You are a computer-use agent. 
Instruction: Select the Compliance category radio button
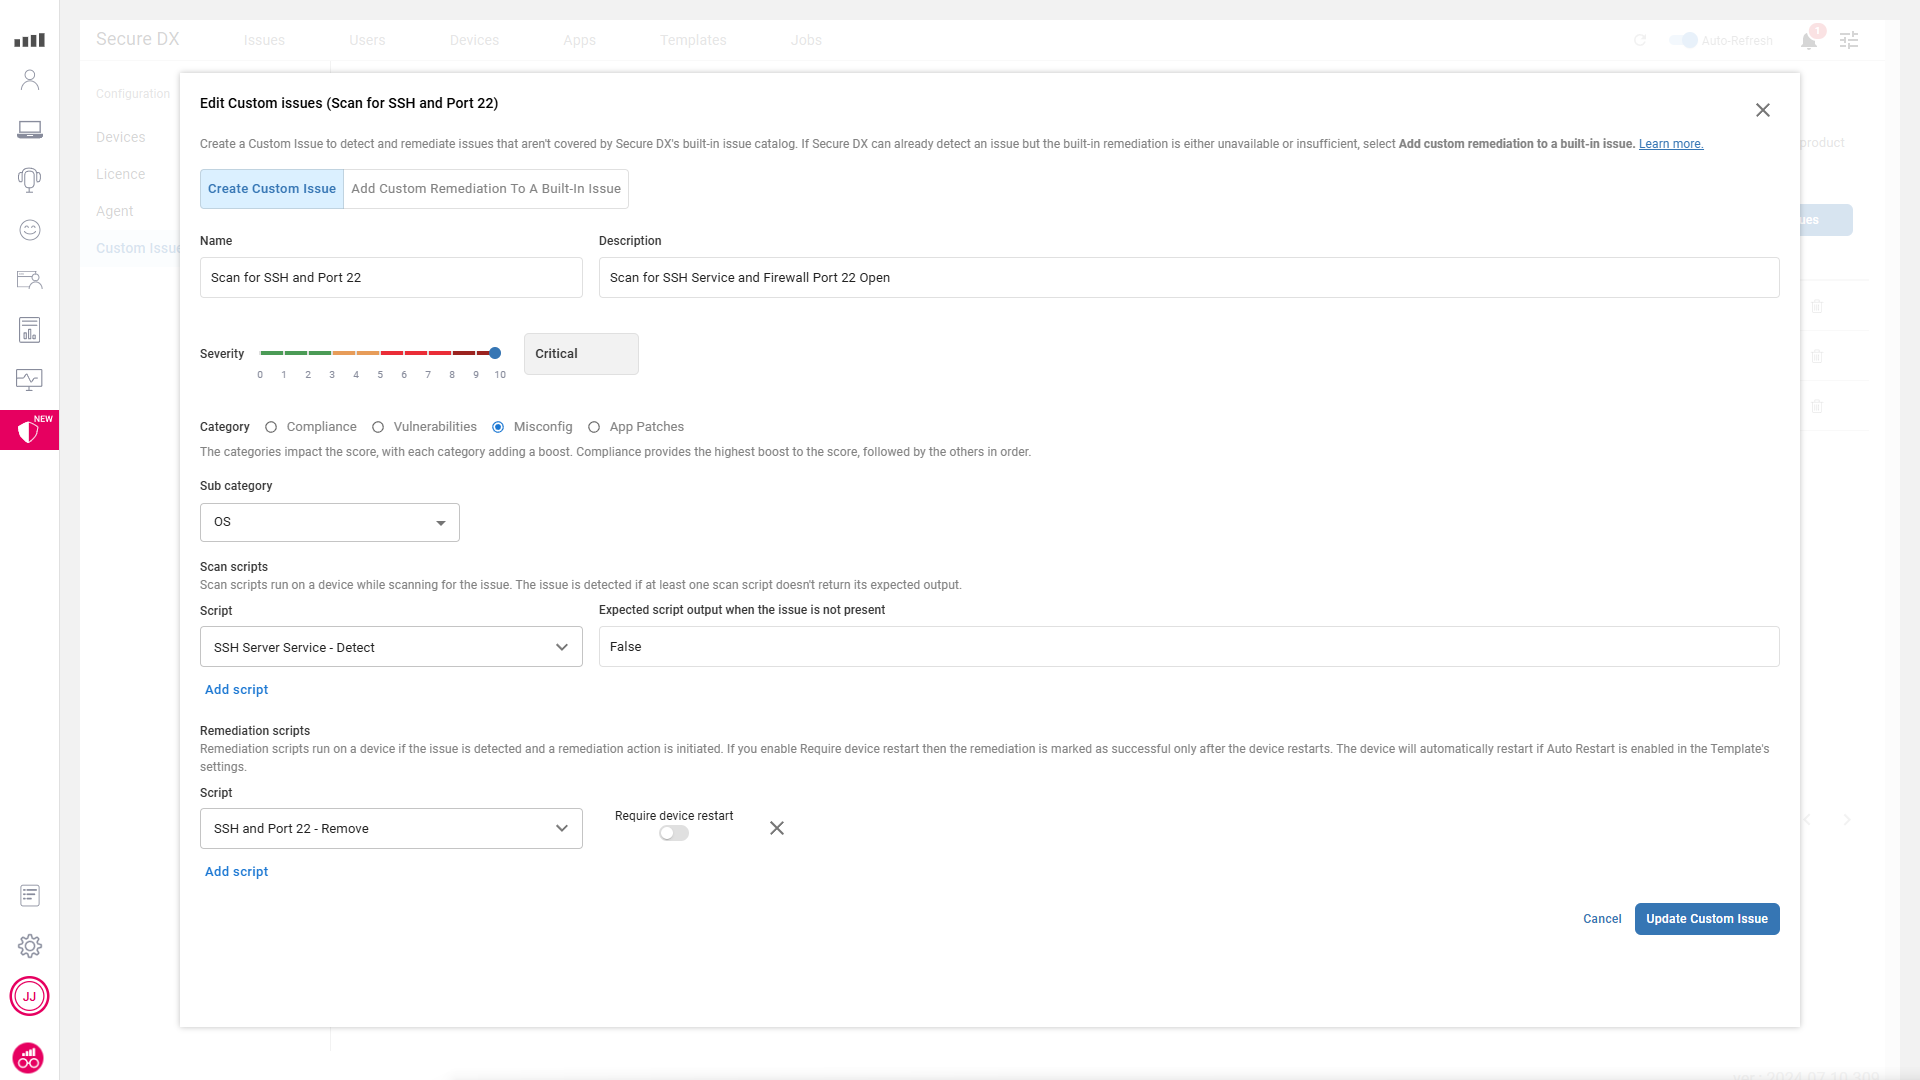coord(271,427)
